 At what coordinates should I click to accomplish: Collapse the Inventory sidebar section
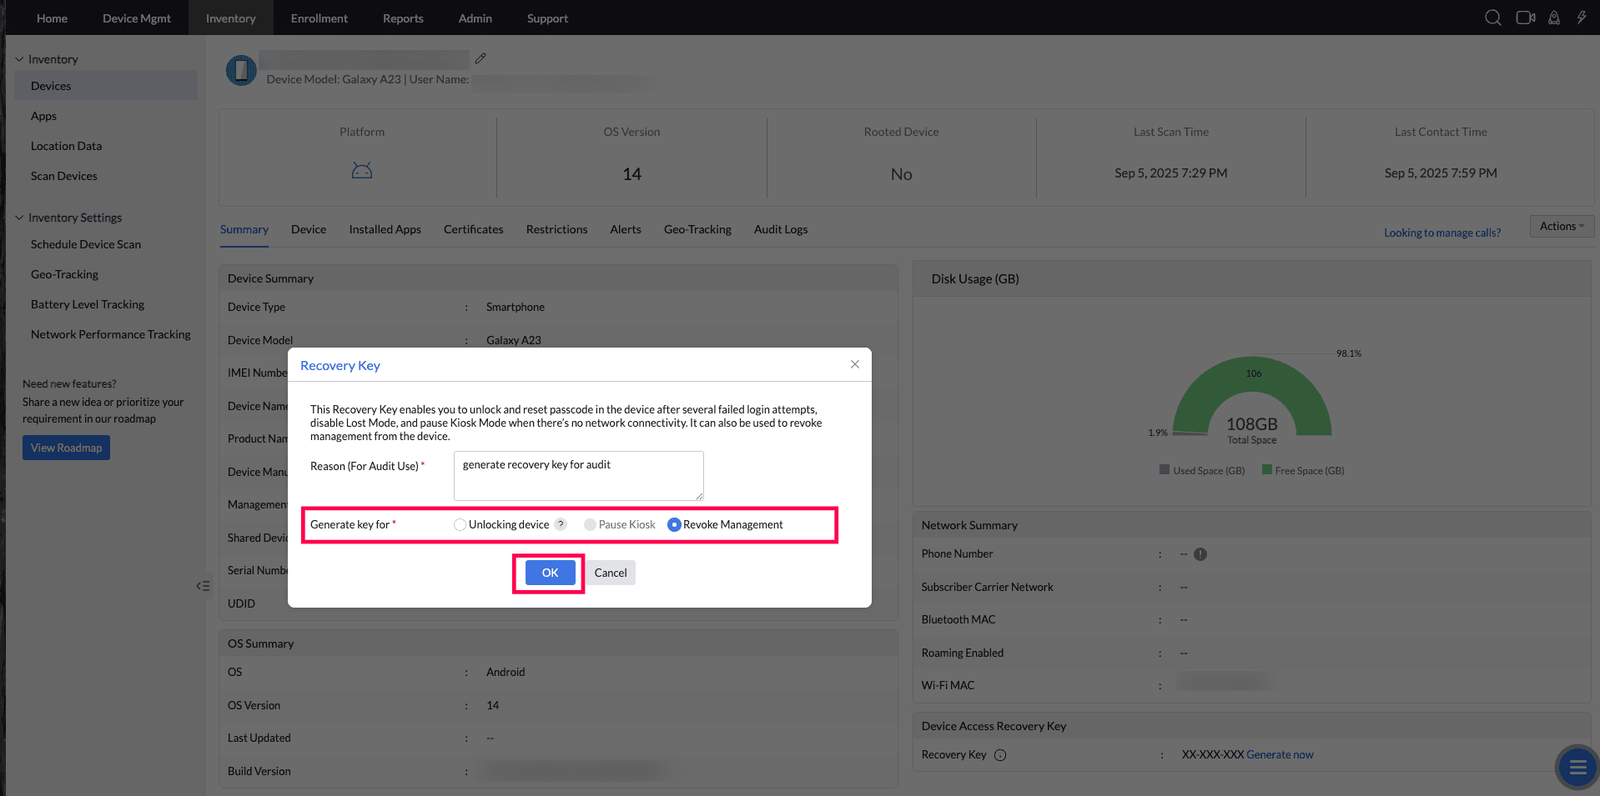coord(19,59)
